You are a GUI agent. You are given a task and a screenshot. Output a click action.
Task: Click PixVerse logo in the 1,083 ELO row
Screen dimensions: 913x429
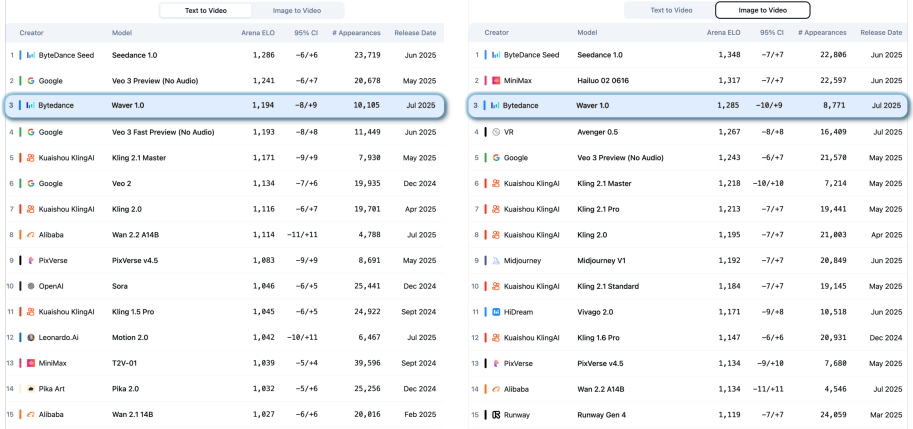tap(31, 261)
